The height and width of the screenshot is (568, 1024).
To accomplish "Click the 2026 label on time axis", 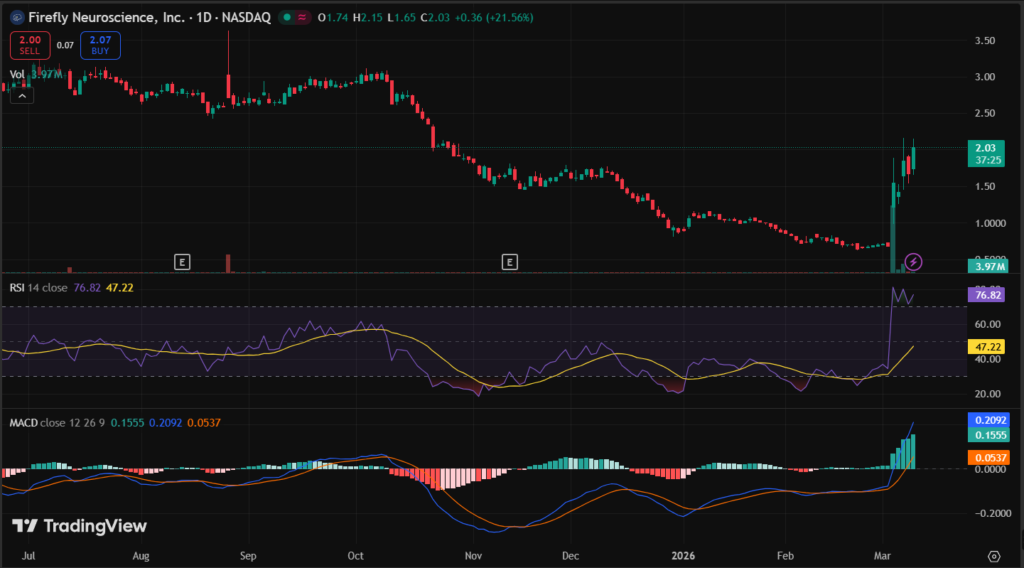I will click(x=684, y=553).
